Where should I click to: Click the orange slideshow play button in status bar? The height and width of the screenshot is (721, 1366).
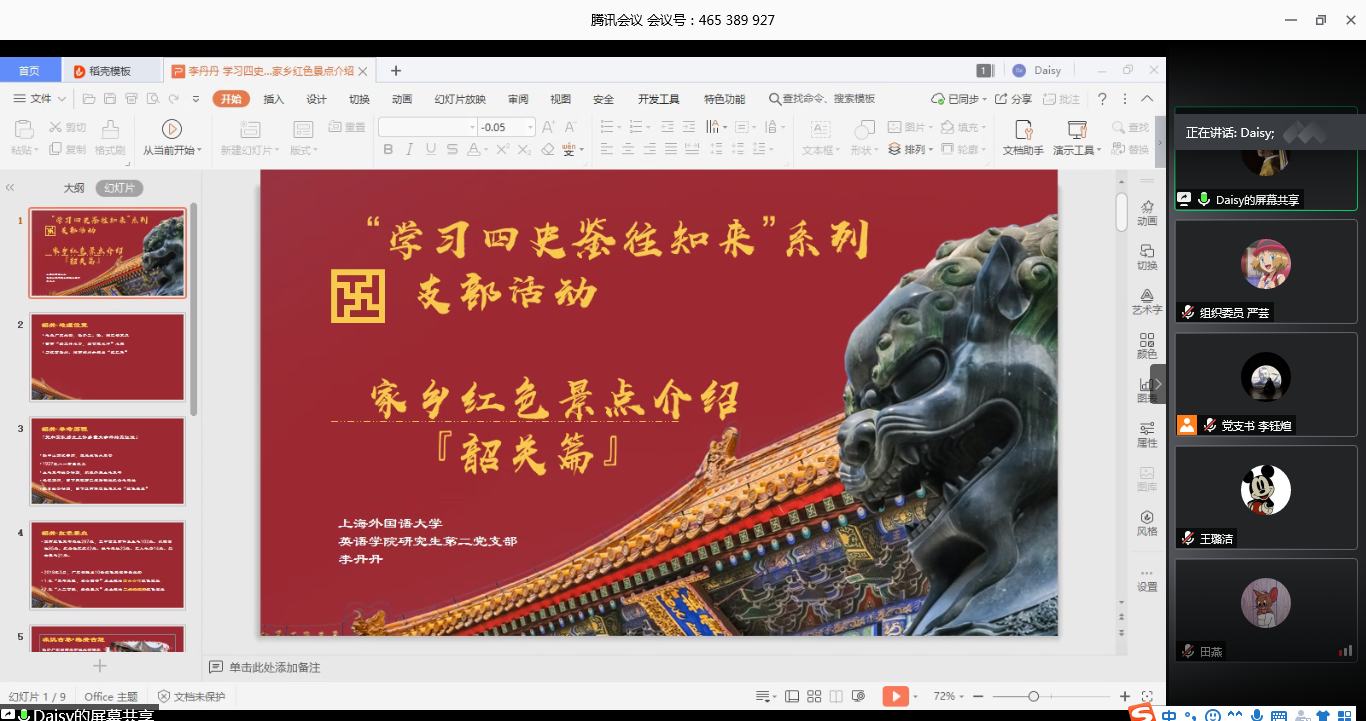click(895, 696)
